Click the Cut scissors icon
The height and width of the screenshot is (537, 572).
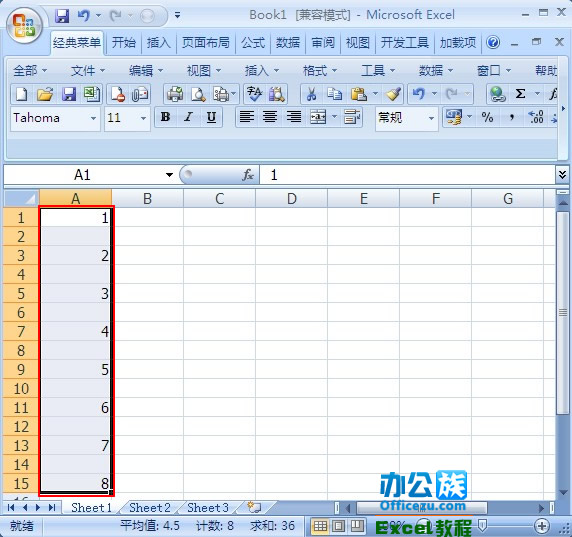(311, 94)
